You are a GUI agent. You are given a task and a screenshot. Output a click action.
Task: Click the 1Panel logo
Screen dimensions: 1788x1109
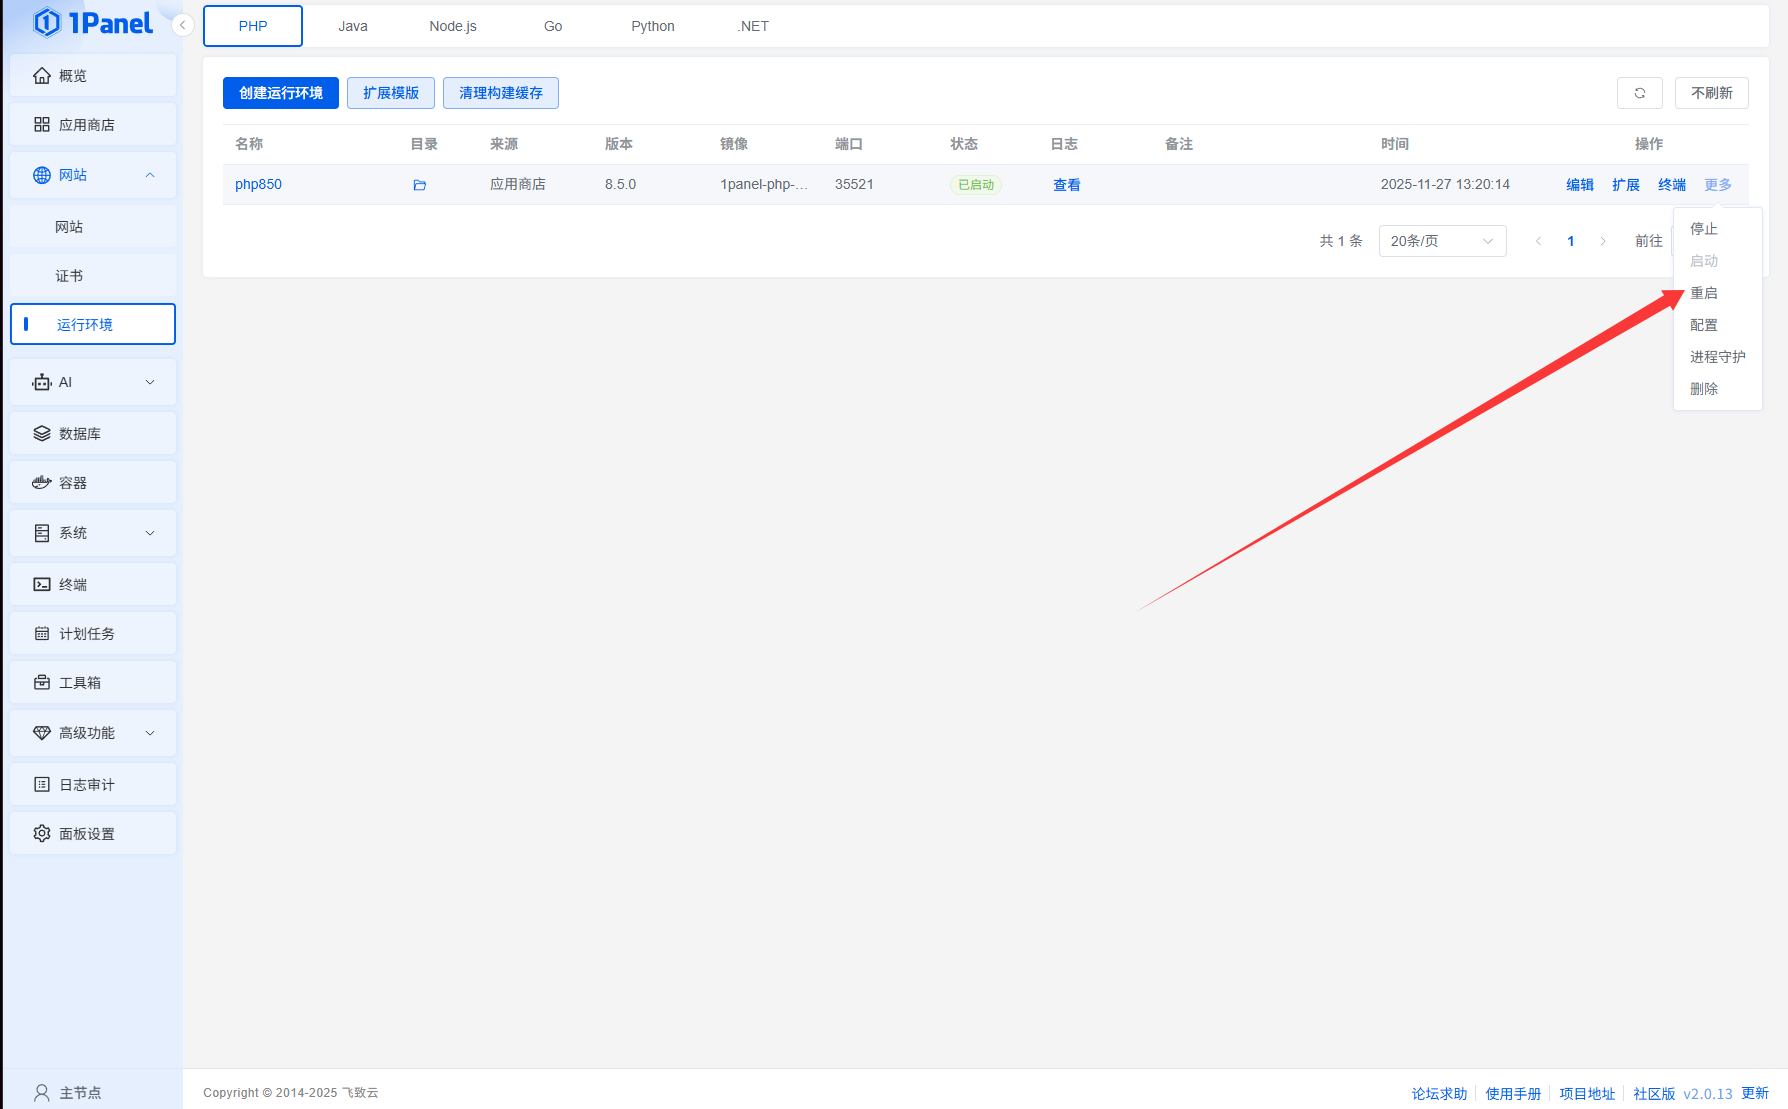click(93, 23)
